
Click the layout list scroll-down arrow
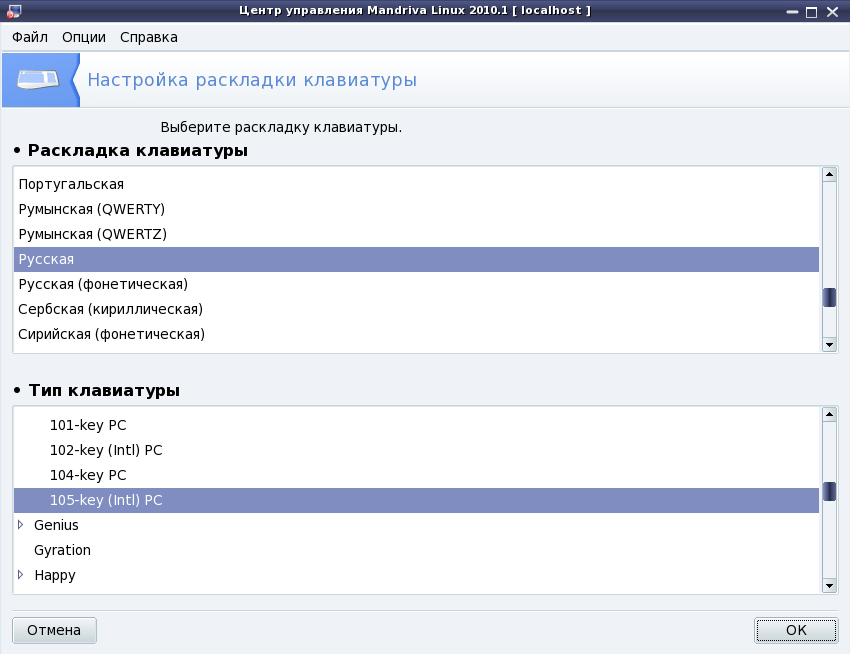point(829,344)
